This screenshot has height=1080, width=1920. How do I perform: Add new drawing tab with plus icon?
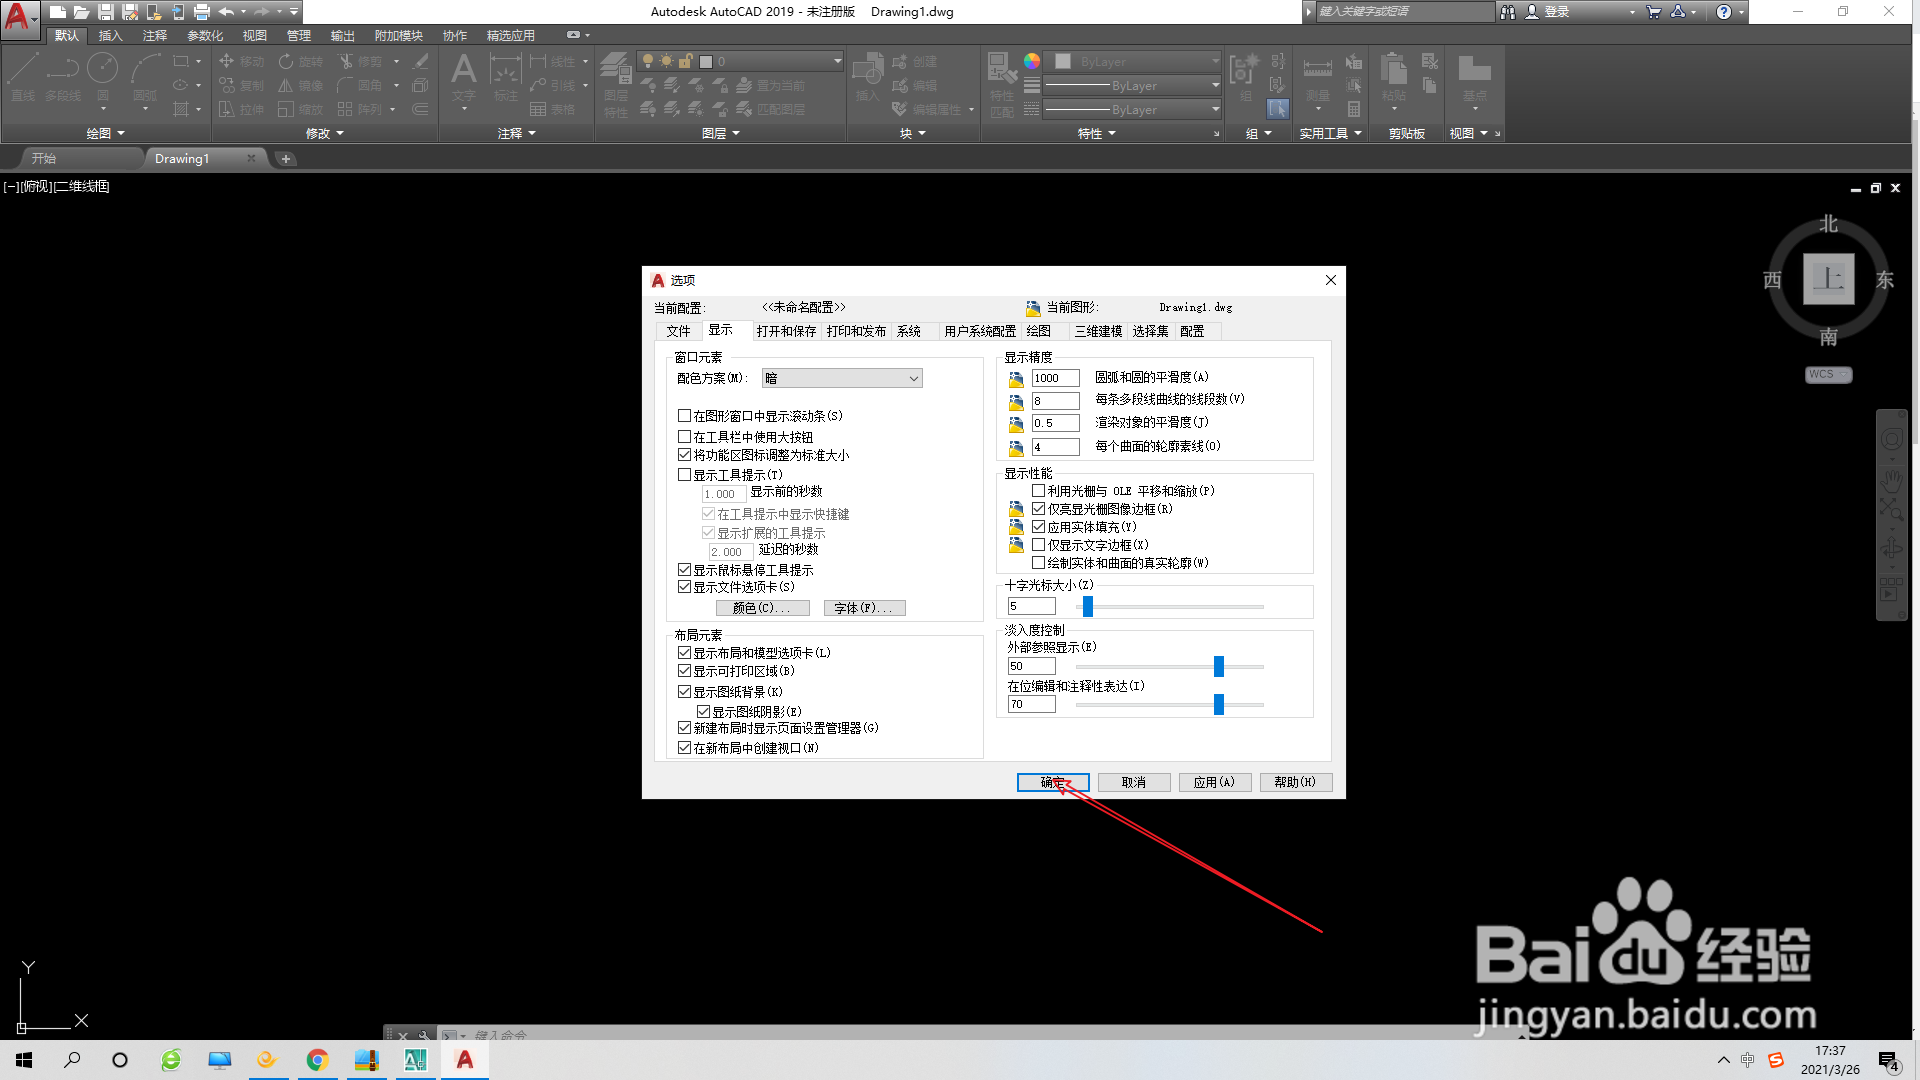(x=285, y=159)
